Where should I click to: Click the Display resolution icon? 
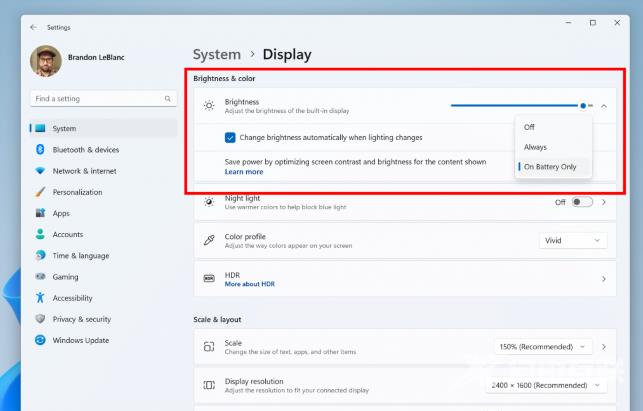tap(209, 385)
